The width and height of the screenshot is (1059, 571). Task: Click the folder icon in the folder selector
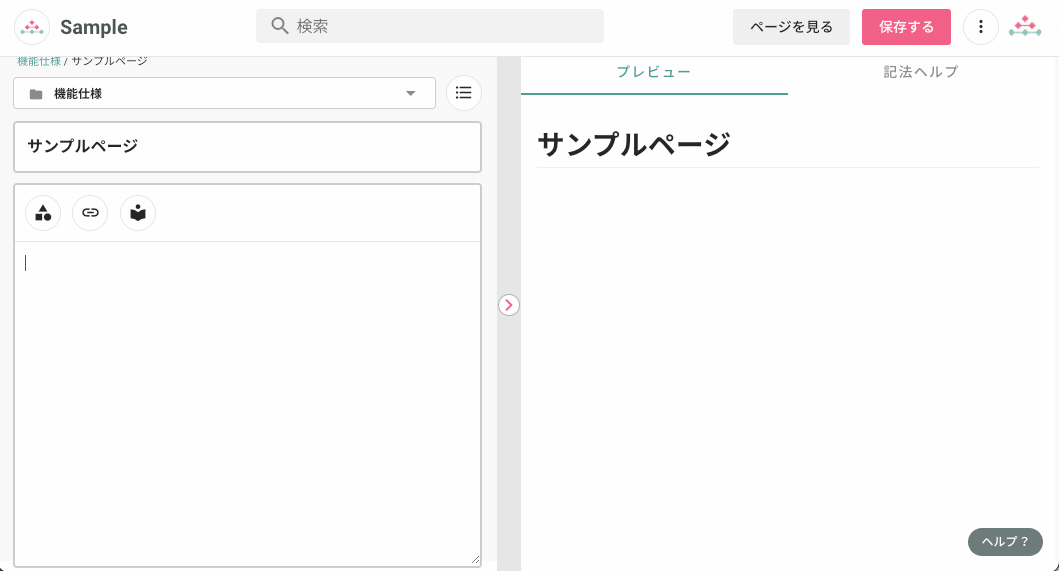click(x=36, y=94)
